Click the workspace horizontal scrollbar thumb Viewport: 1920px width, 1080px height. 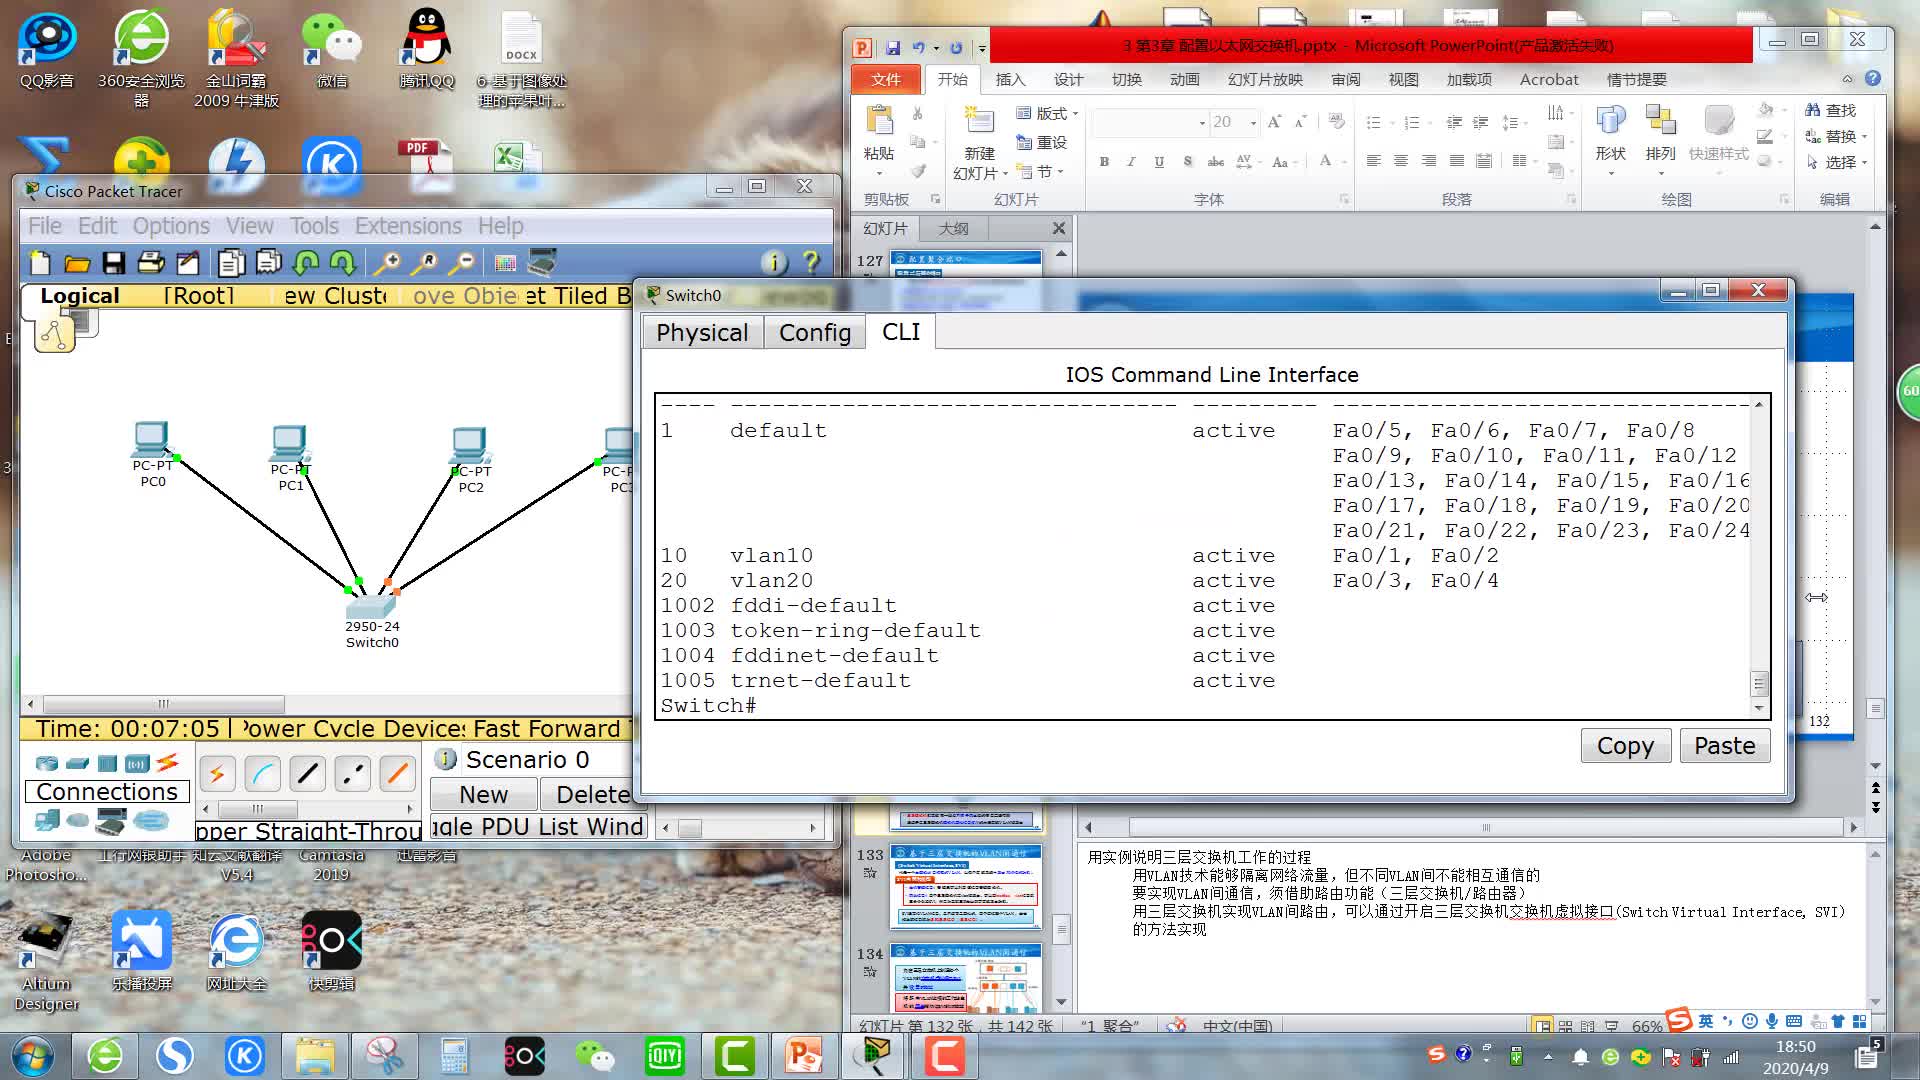pyautogui.click(x=164, y=704)
